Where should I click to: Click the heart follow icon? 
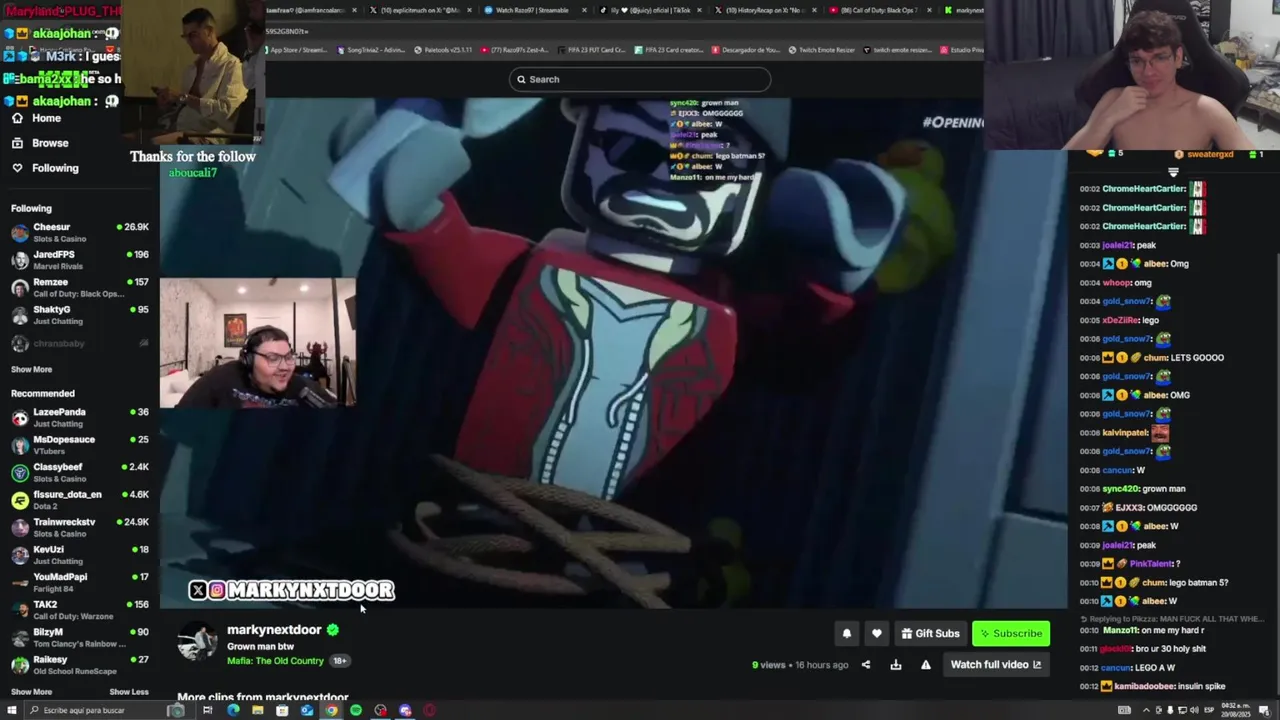[x=876, y=633]
